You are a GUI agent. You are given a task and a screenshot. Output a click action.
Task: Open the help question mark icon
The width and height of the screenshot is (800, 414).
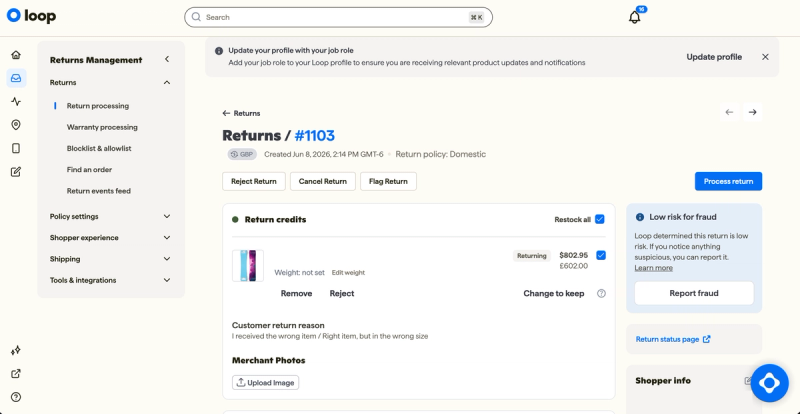tap(16, 397)
